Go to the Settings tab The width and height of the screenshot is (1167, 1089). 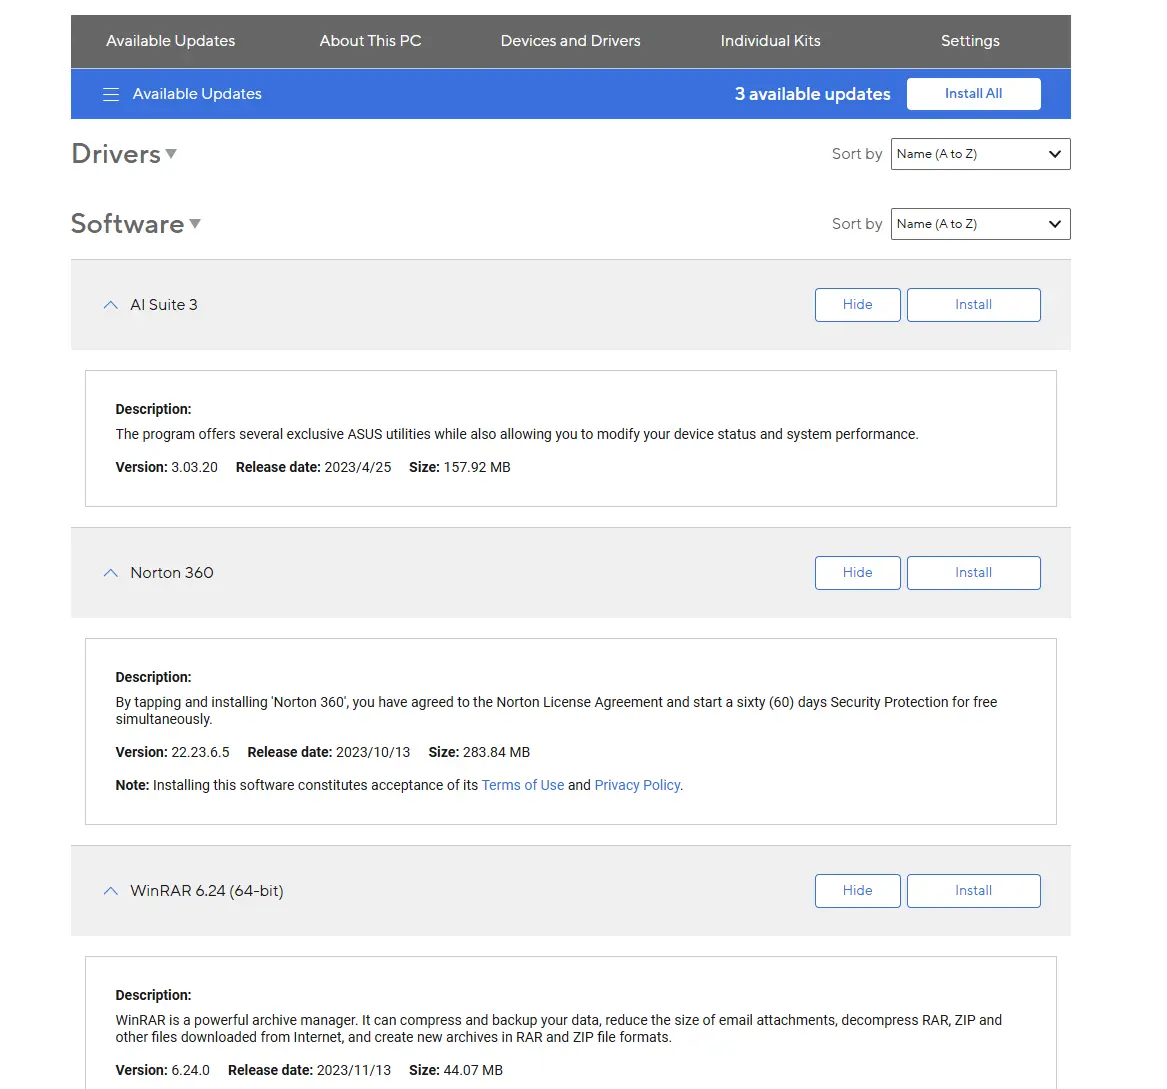[x=970, y=41]
